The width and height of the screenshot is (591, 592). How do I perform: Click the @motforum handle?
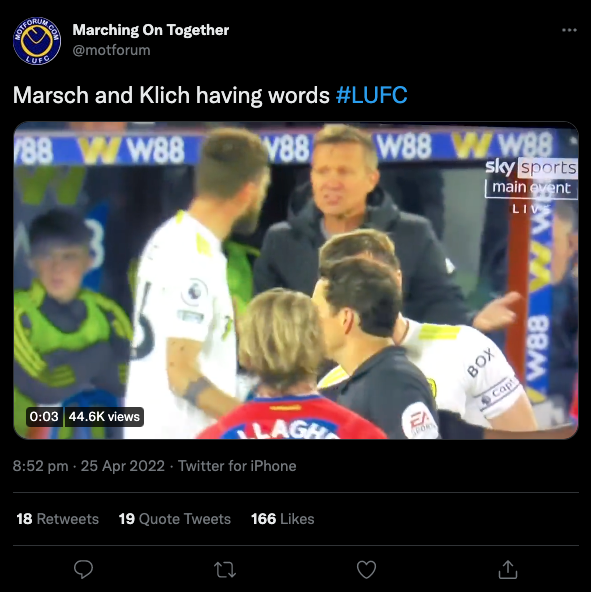[111, 50]
